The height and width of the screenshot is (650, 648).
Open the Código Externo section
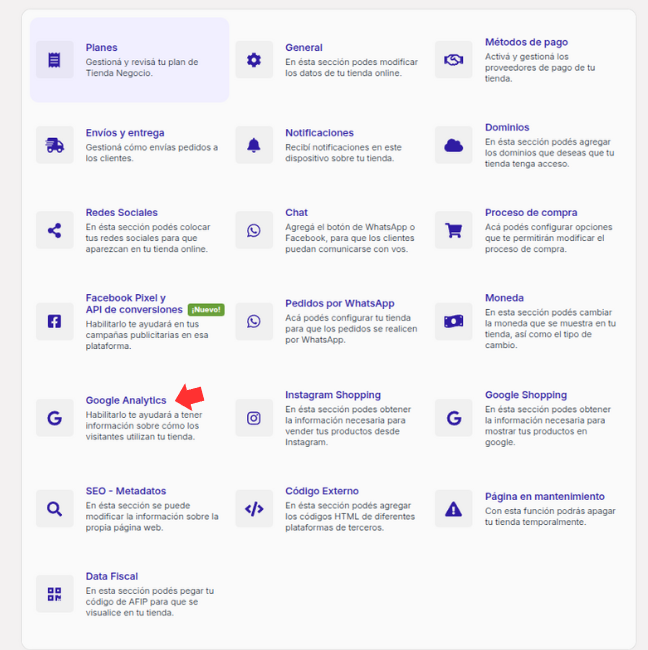(322, 491)
